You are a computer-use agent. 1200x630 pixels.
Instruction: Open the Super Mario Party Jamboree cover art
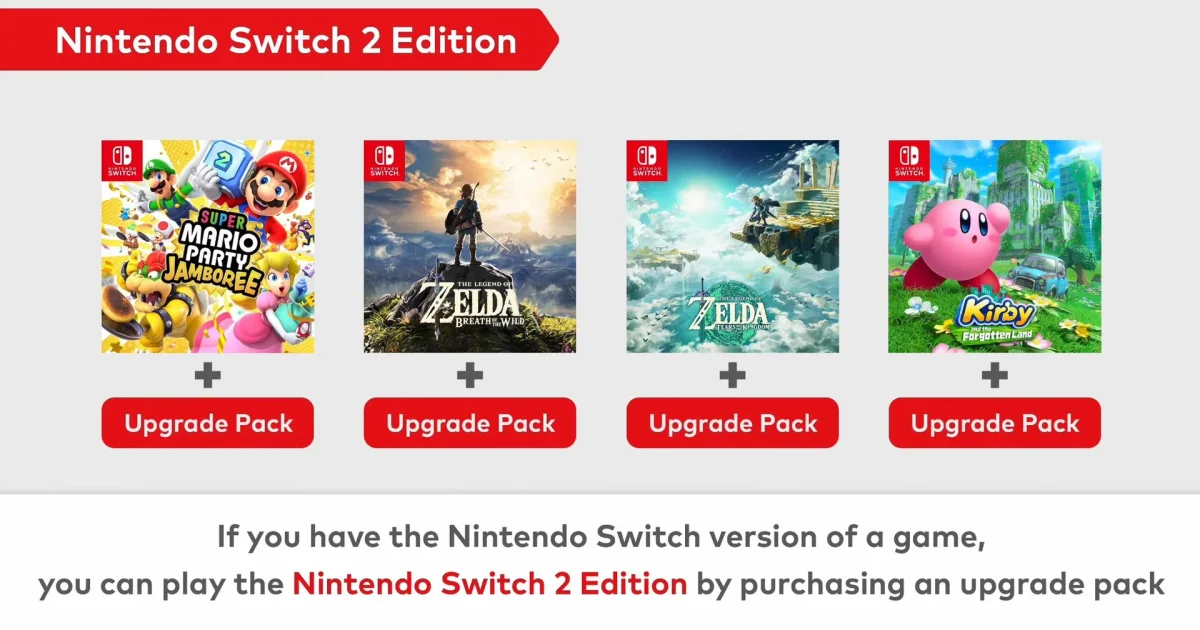coord(208,246)
